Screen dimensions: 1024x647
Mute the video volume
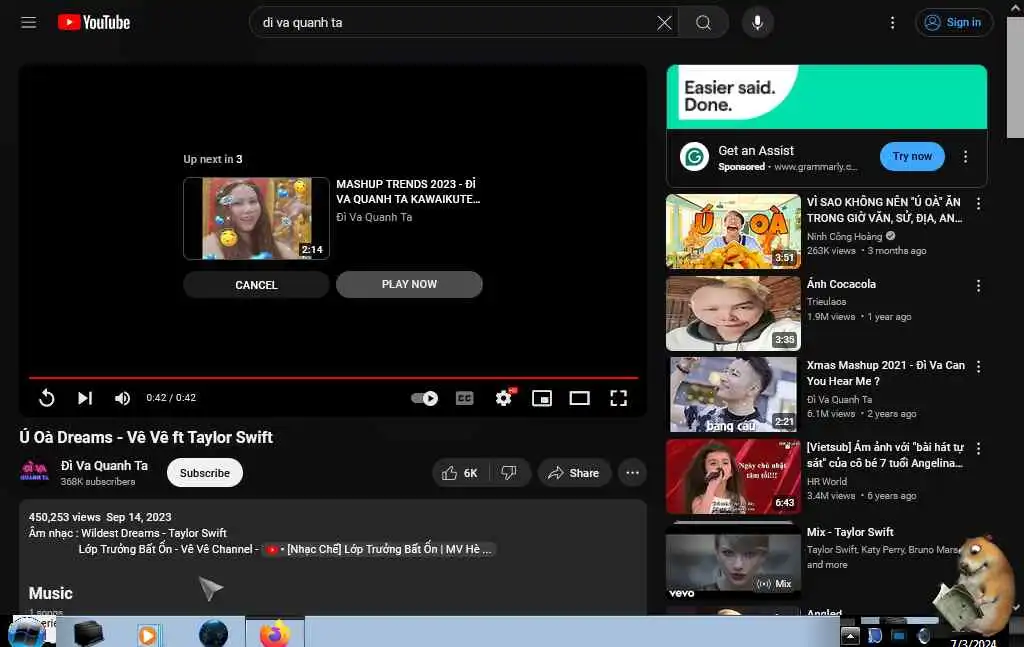(122, 398)
